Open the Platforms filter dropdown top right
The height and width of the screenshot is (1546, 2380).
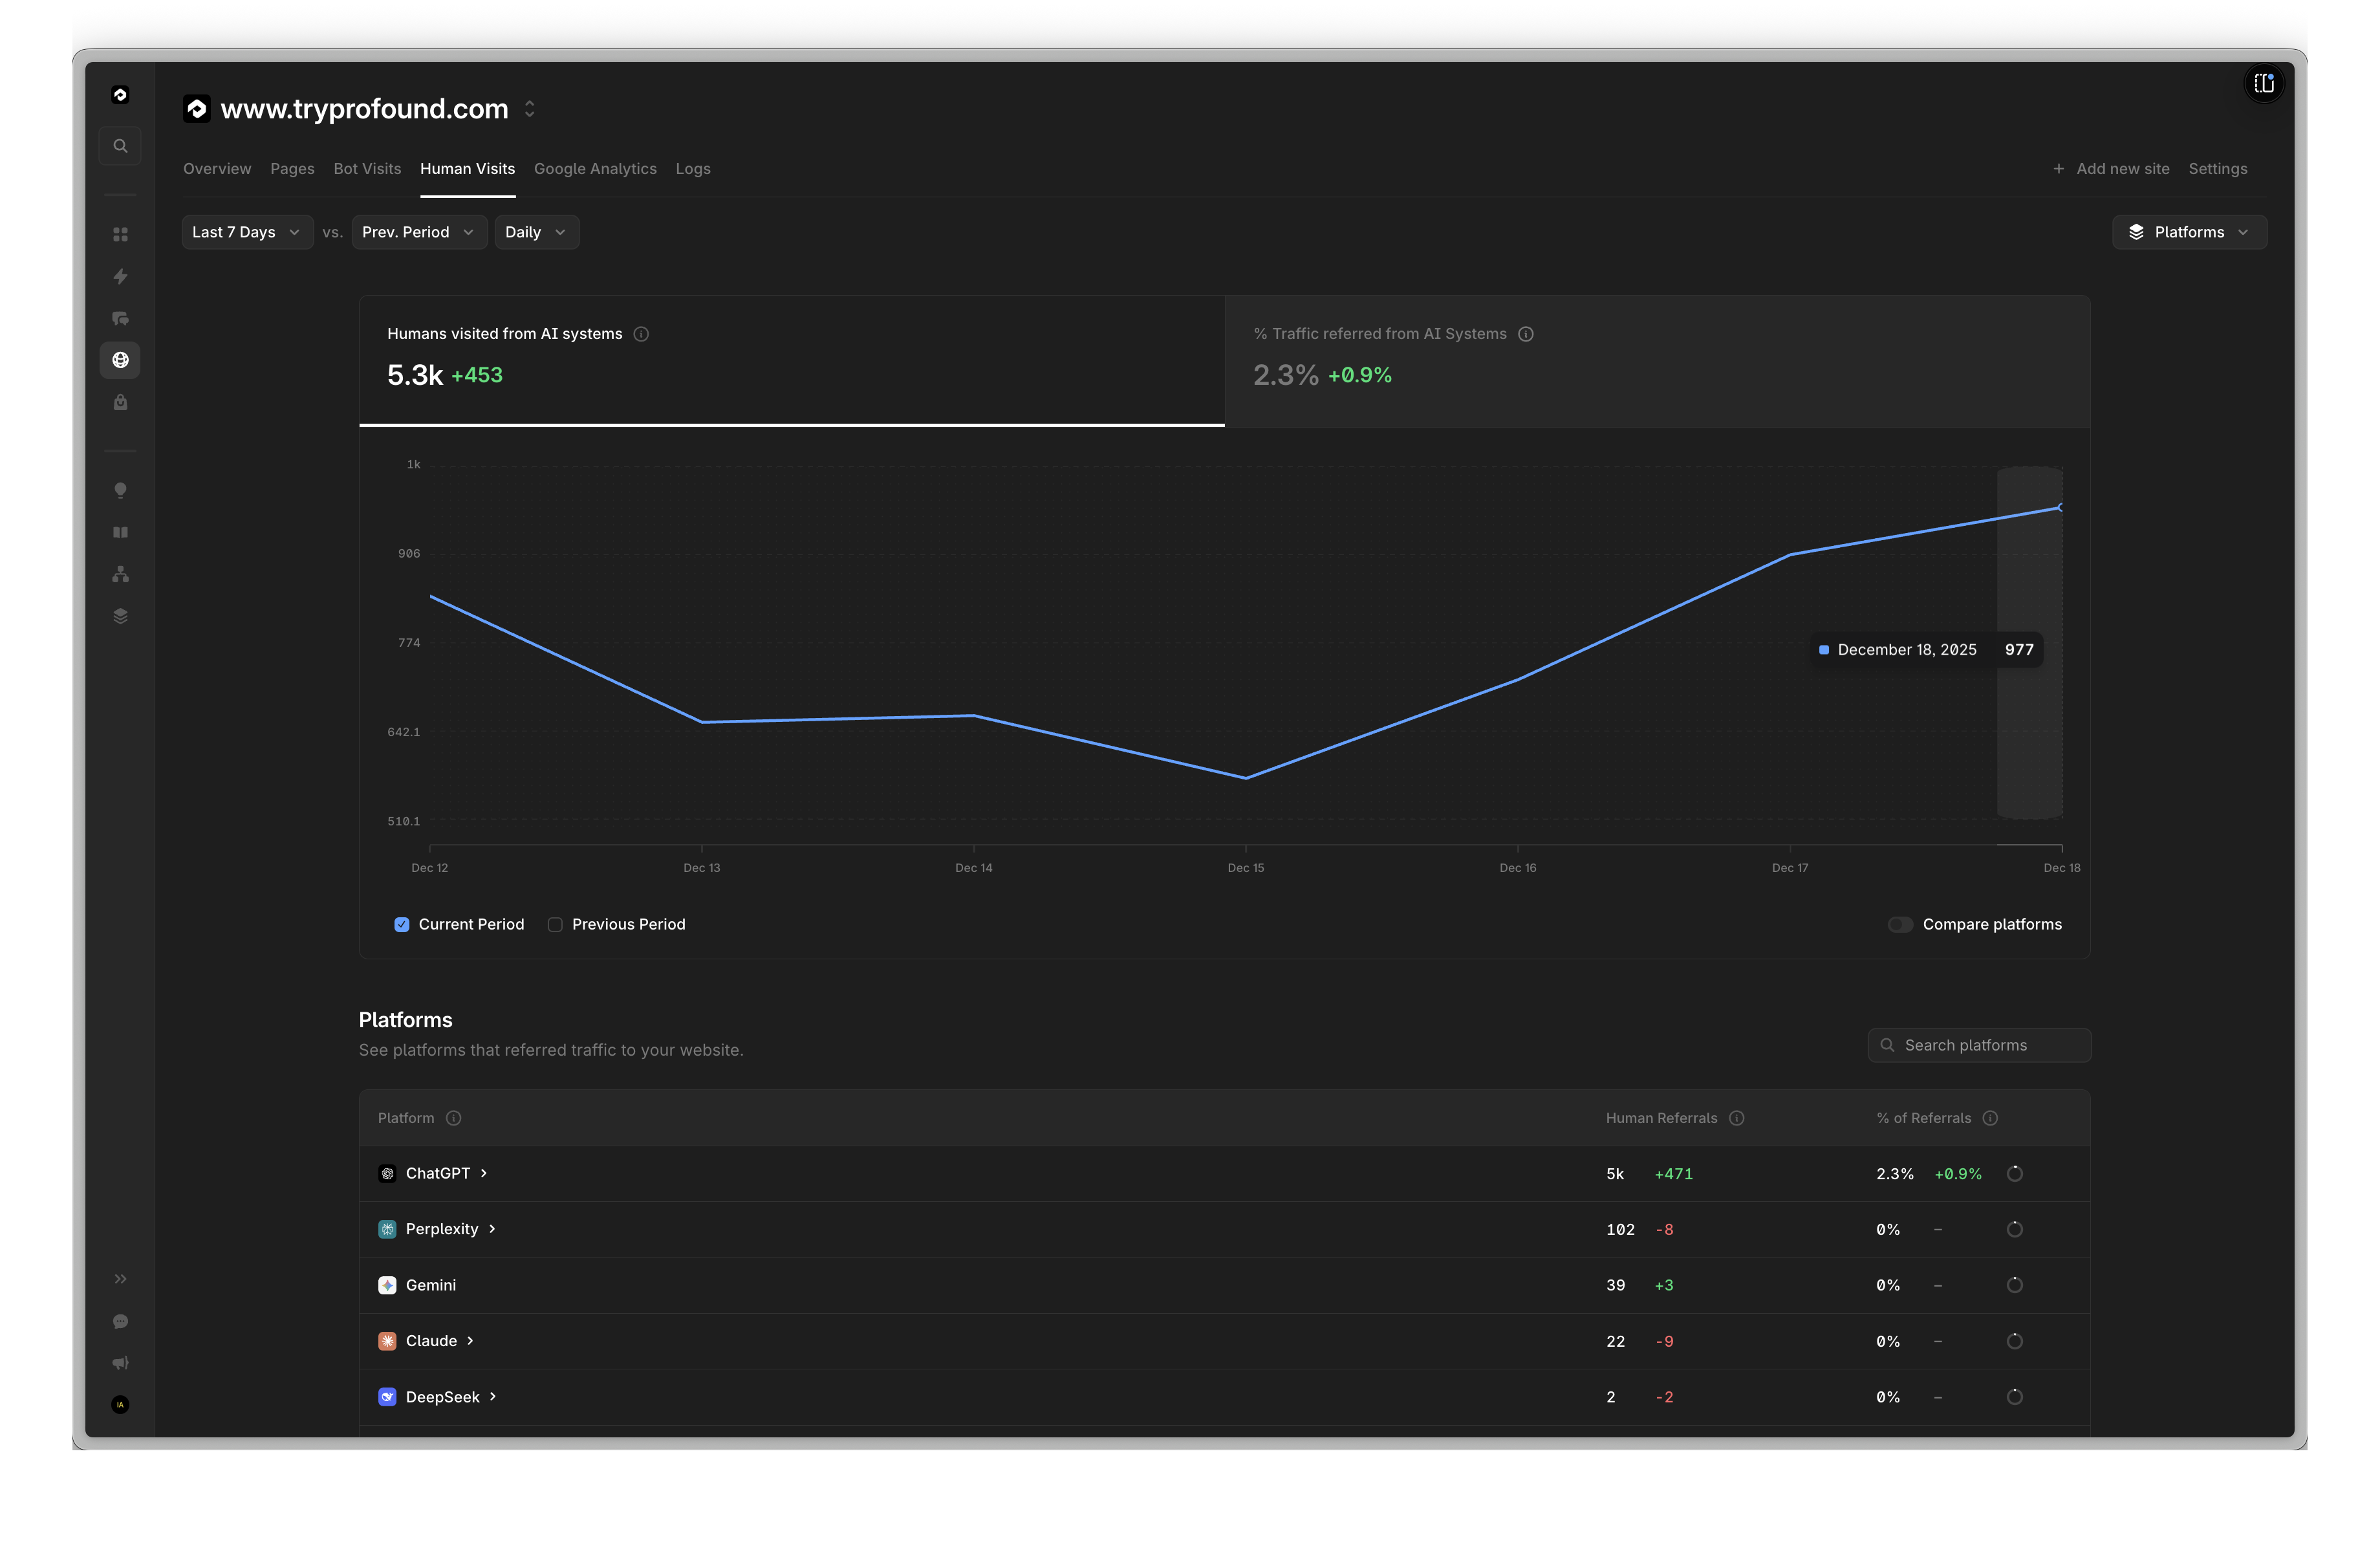pyautogui.click(x=2189, y=231)
